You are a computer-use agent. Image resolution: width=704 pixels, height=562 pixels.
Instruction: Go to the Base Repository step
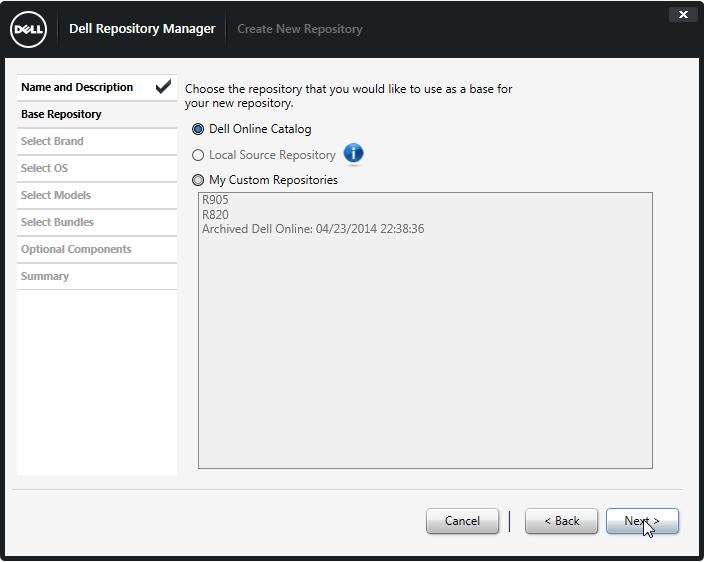97,114
